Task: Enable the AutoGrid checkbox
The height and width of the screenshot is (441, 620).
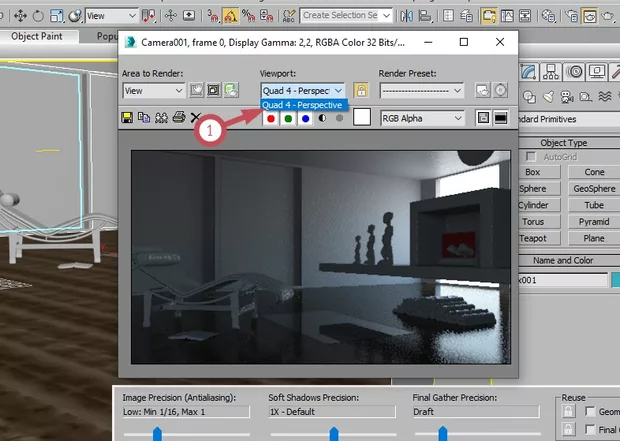Action: point(529,157)
